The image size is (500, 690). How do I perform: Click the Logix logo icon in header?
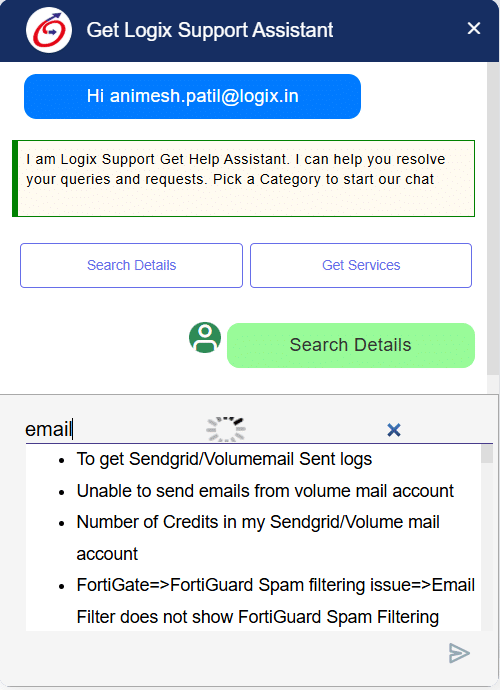pyautogui.click(x=49, y=30)
